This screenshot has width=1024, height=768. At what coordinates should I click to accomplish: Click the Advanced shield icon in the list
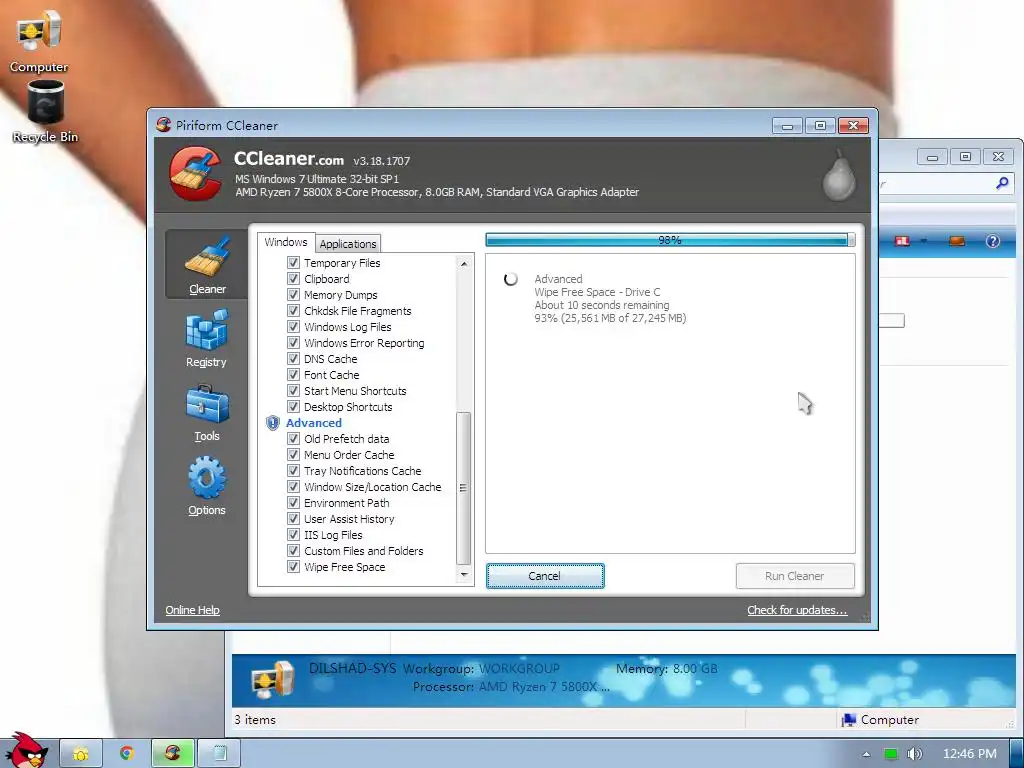[x=272, y=423]
